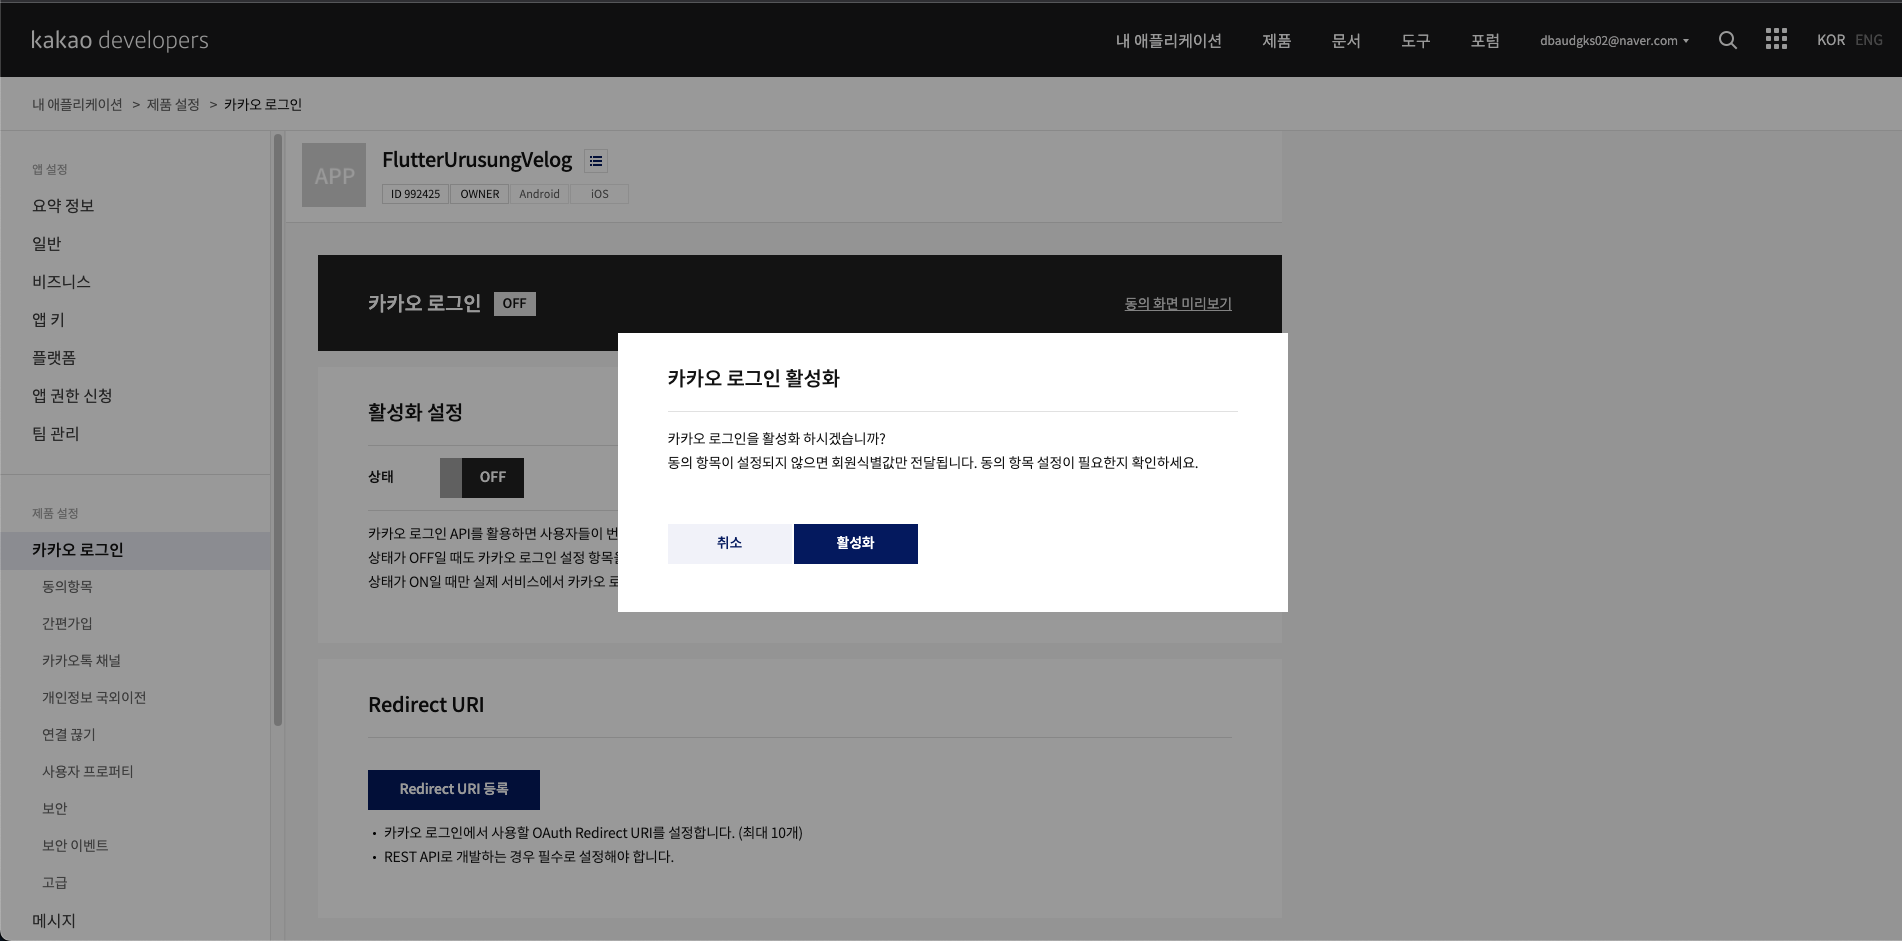Image resolution: width=1902 pixels, height=941 pixels.
Task: Toggle the 상태 OFF switch
Action: [x=482, y=477]
